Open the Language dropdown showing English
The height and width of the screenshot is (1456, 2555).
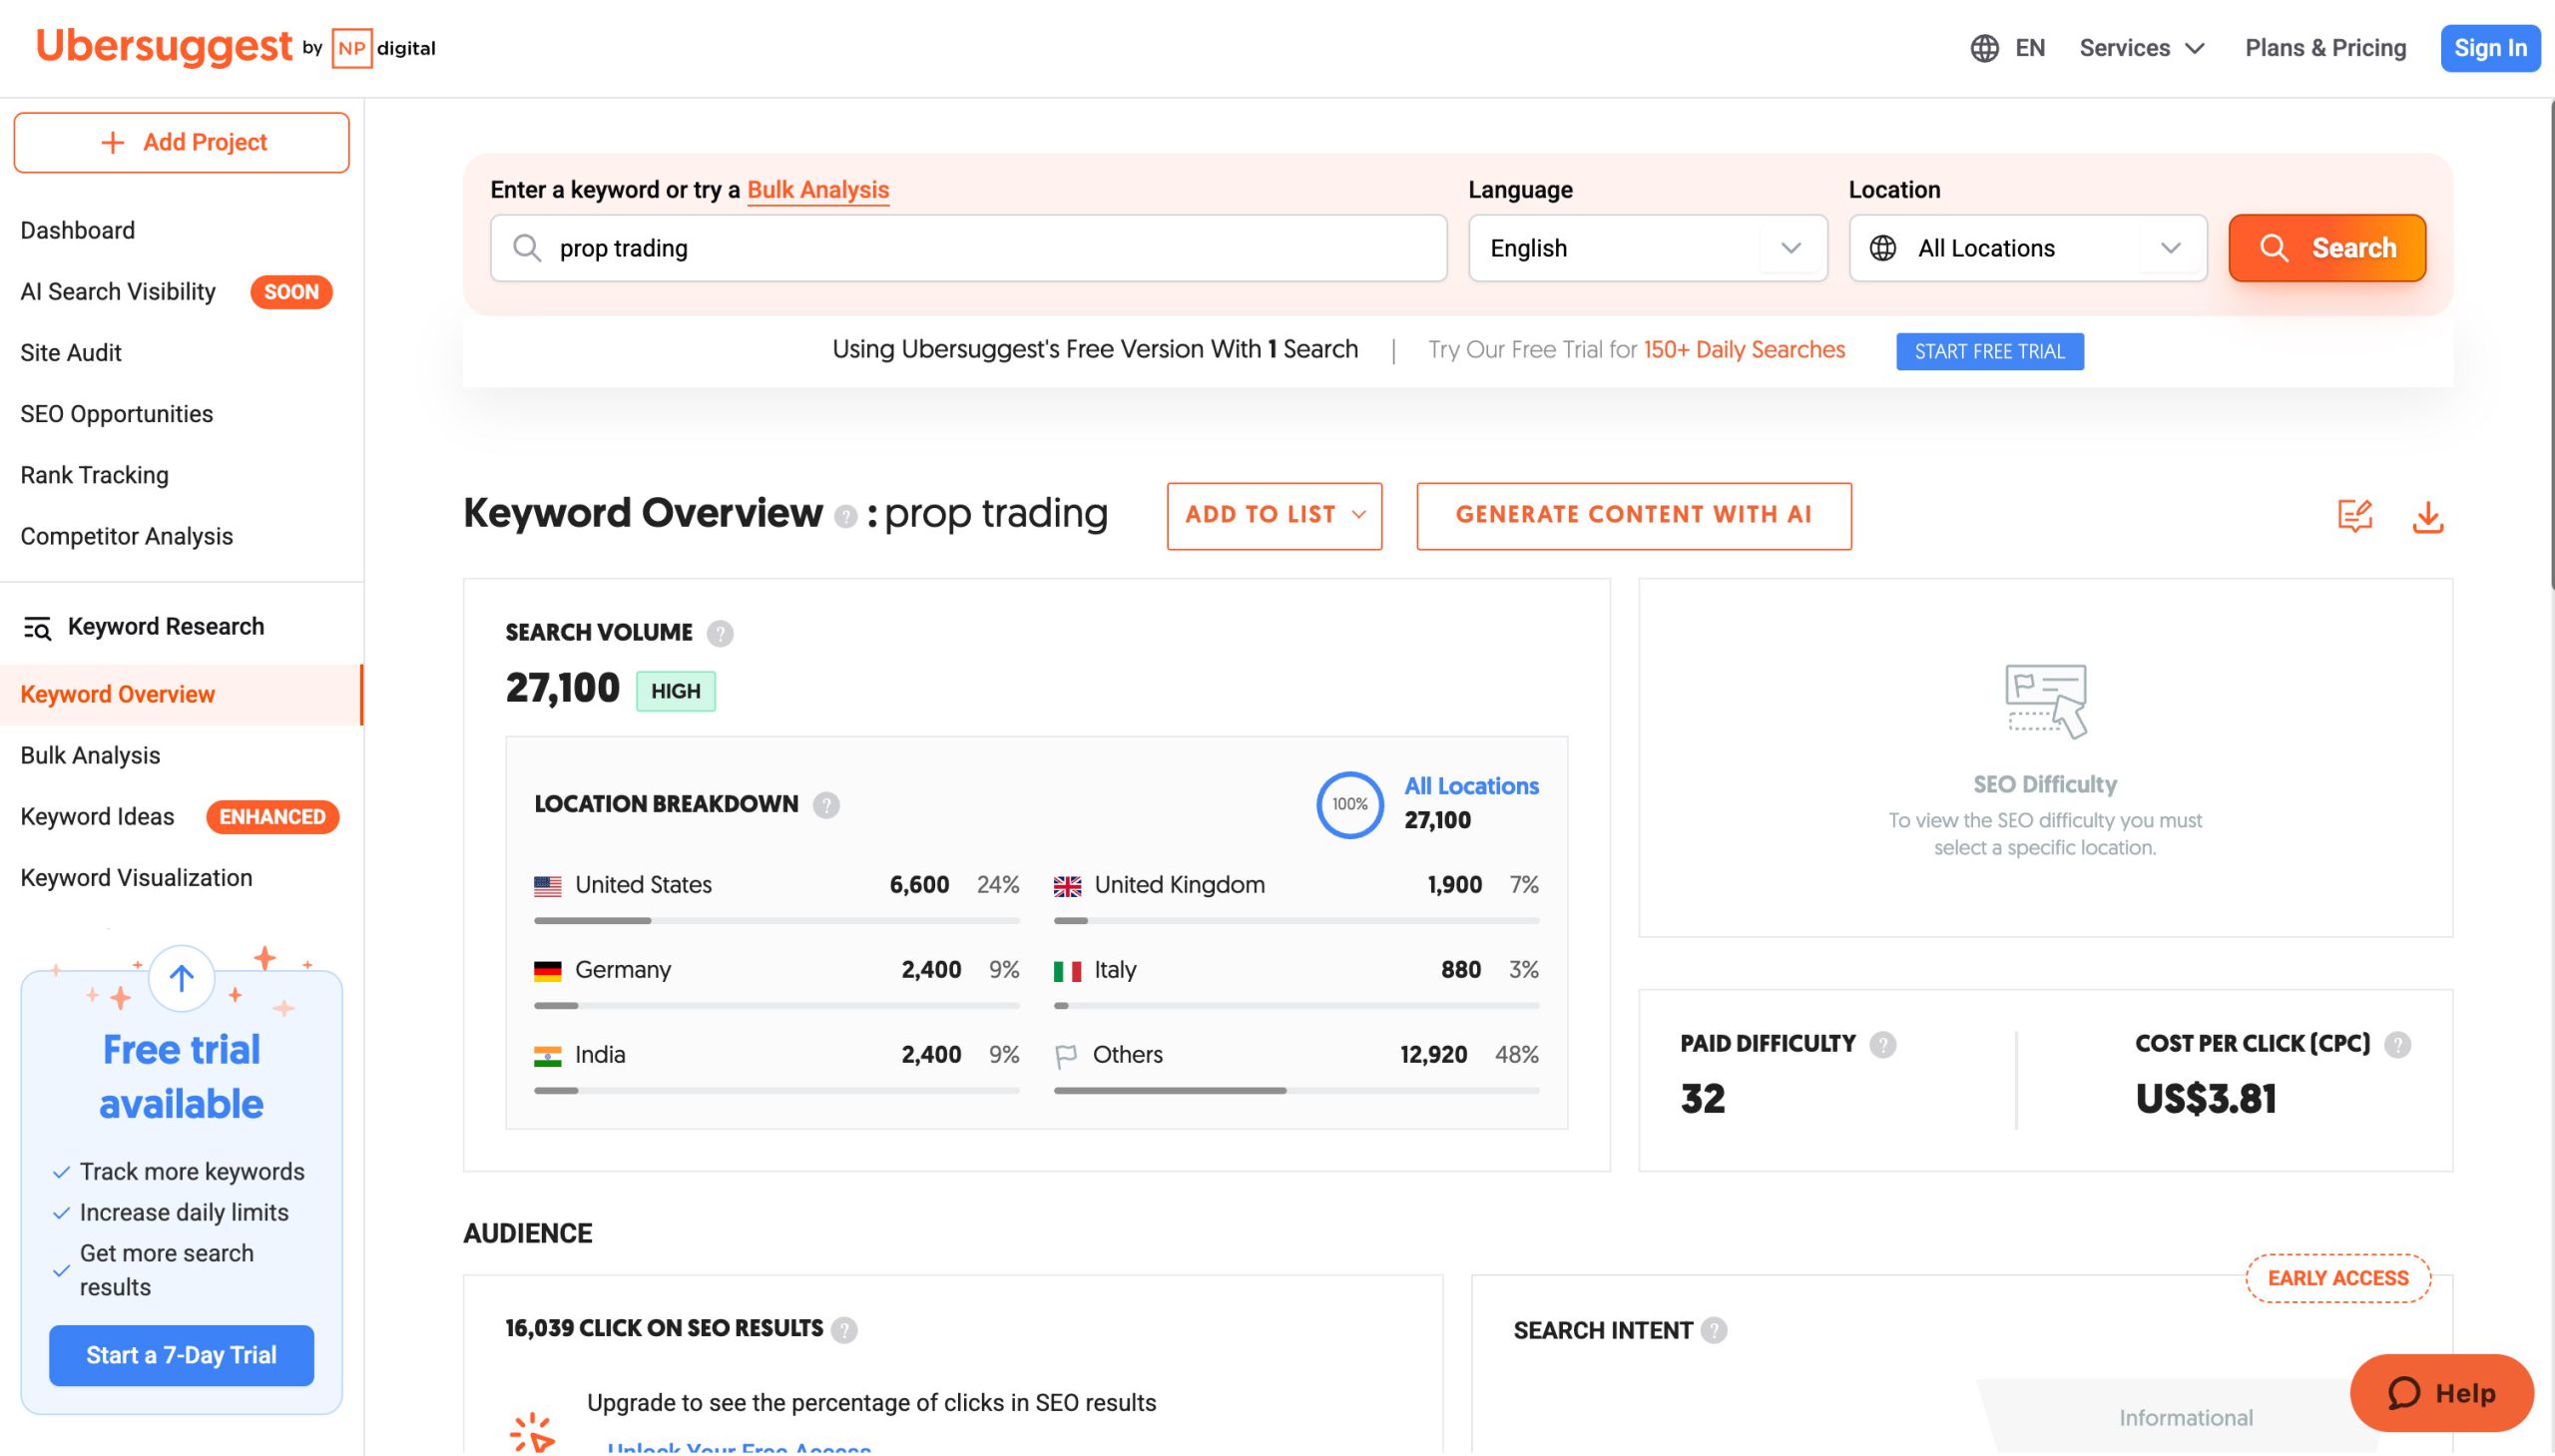pos(1647,248)
